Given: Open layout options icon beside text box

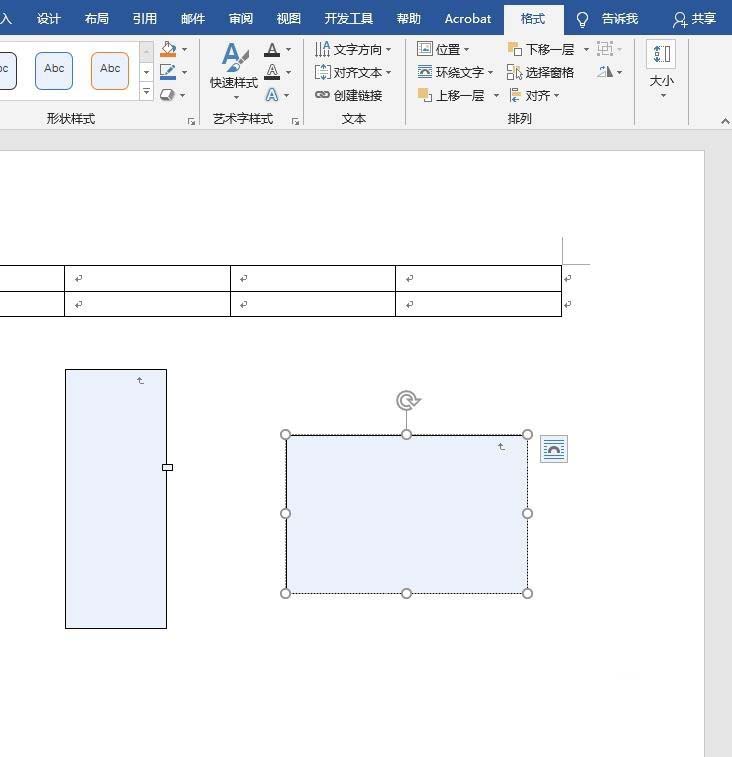Looking at the screenshot, I should [x=554, y=449].
